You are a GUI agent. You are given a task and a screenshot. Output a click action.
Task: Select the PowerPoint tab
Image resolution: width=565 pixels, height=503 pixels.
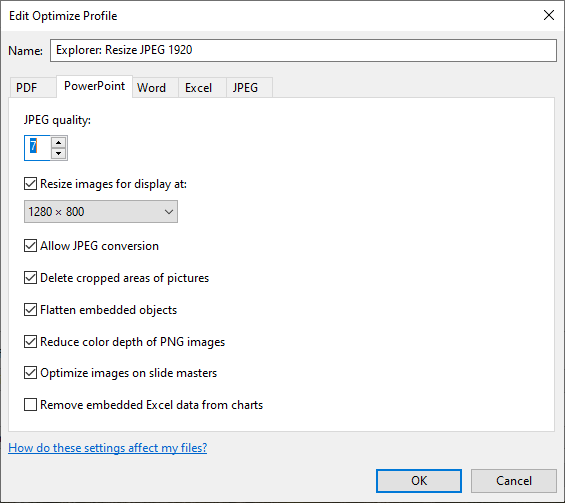coord(94,86)
